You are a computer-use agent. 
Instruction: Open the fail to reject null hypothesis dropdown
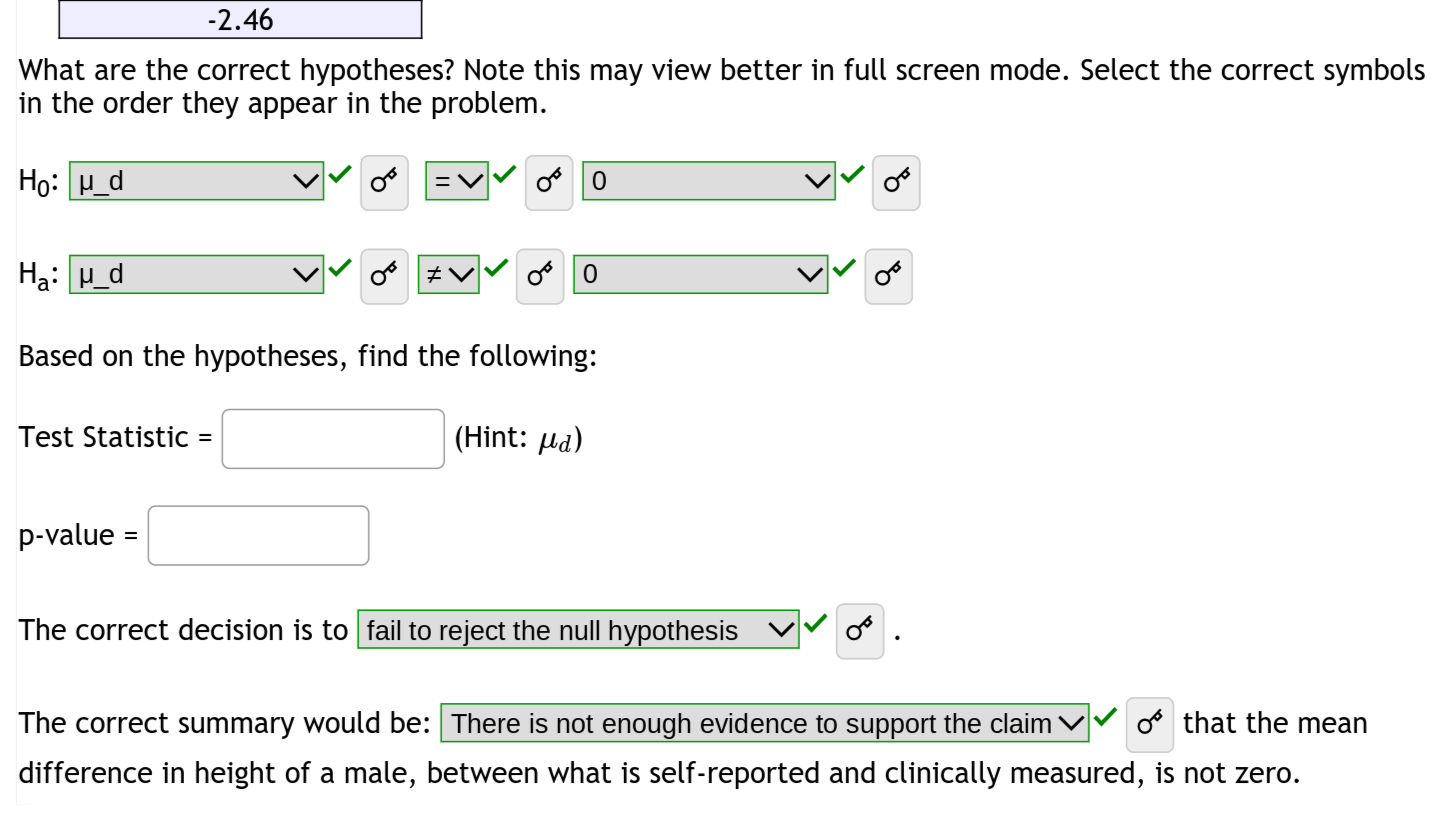pyautogui.click(x=578, y=630)
